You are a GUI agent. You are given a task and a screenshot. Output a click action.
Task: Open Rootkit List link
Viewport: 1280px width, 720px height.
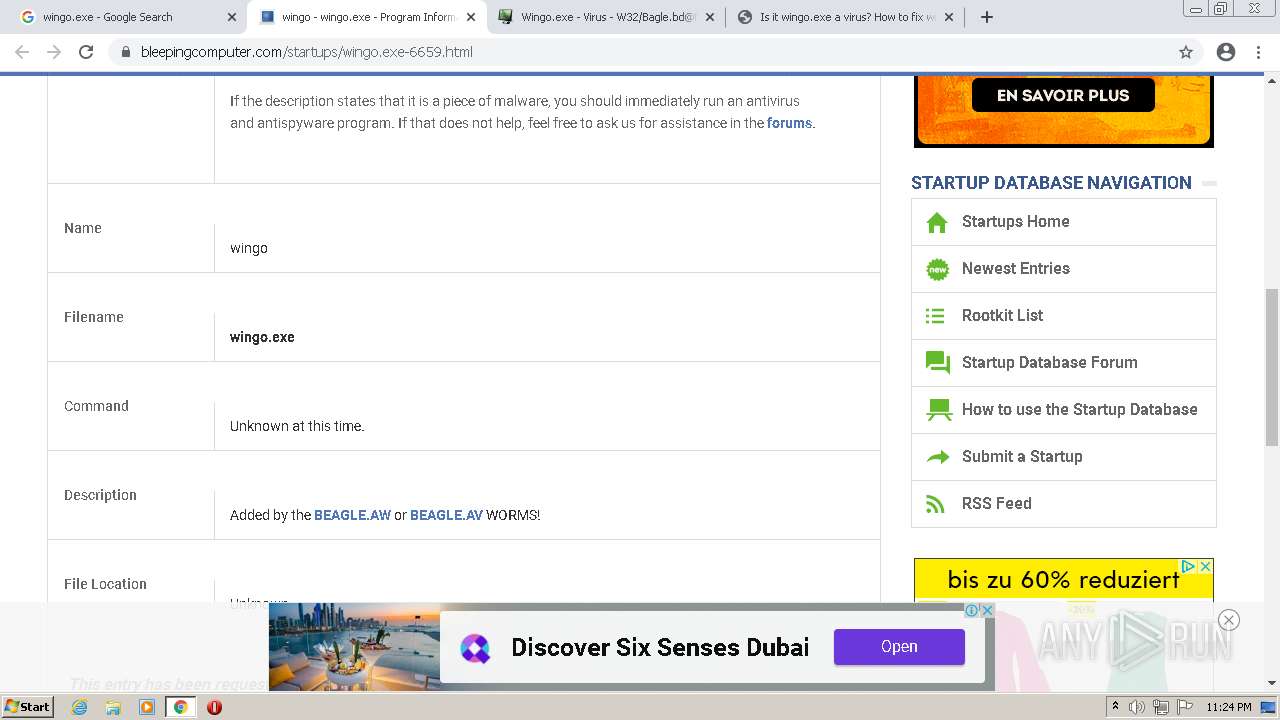pos(1002,316)
